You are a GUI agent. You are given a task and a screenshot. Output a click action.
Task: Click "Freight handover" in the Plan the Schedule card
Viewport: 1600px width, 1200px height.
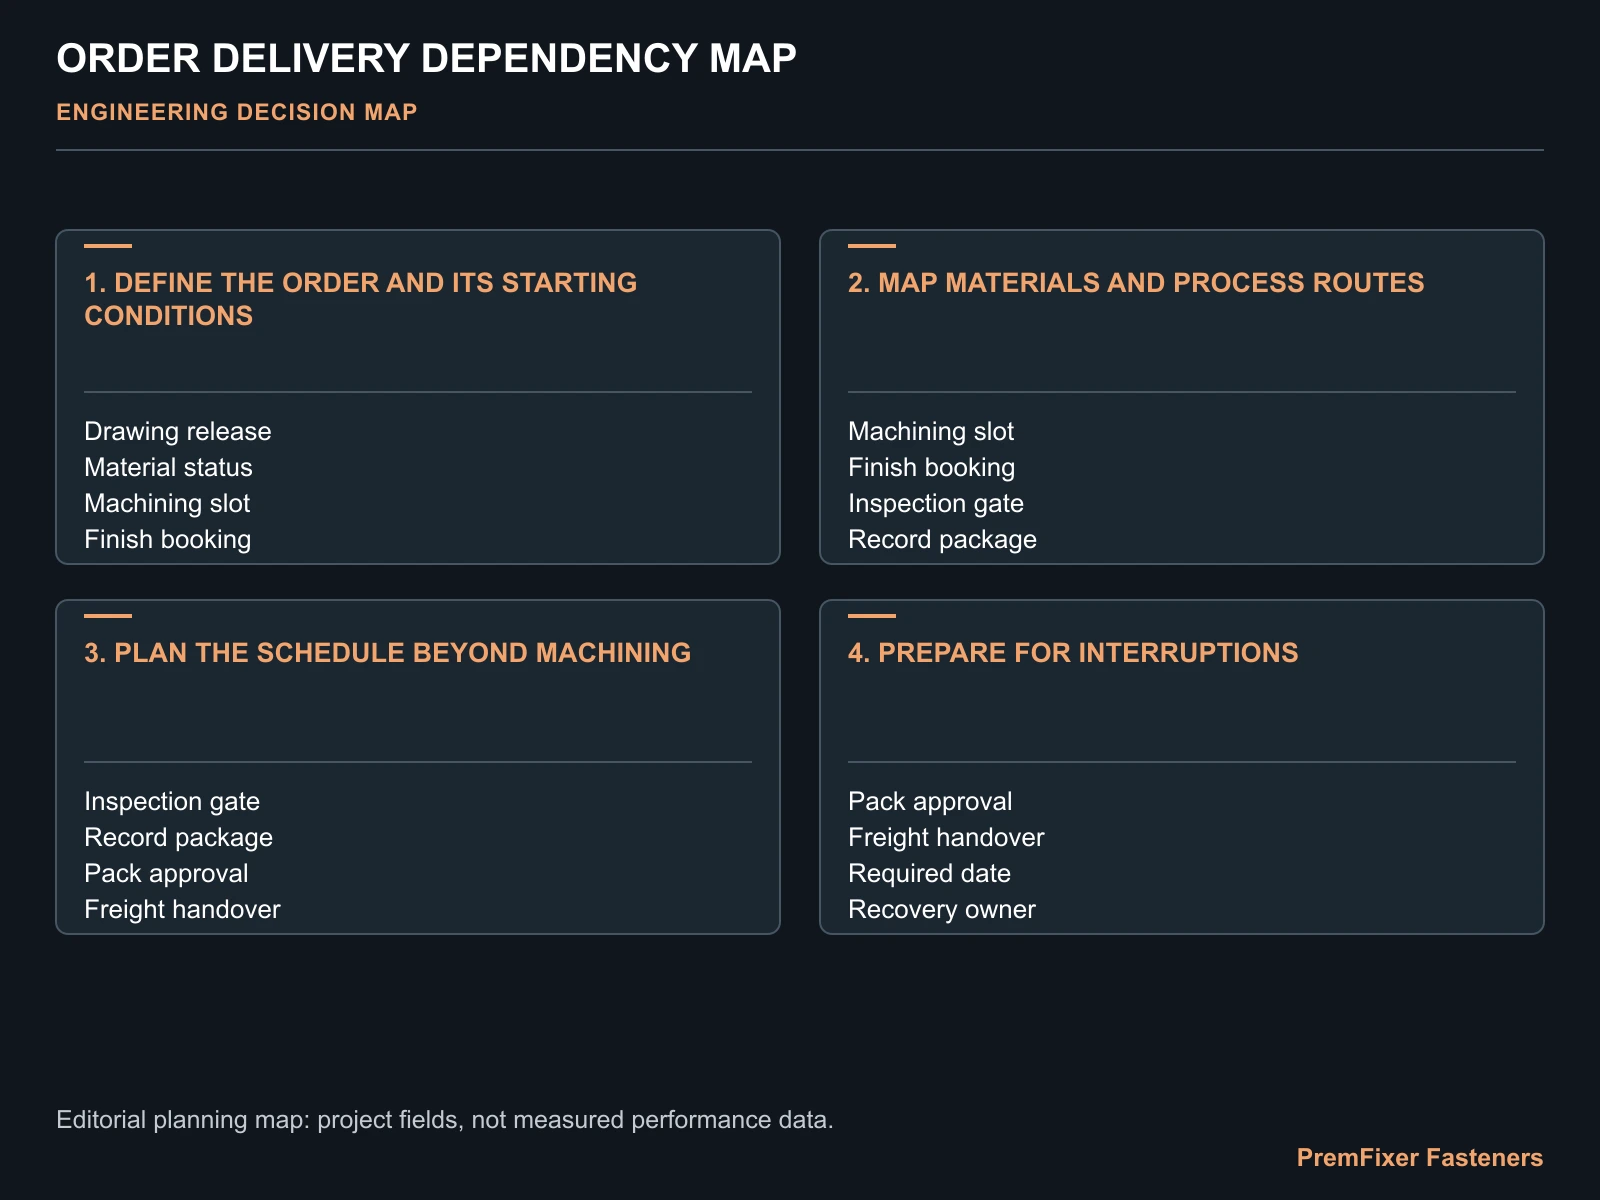(x=182, y=909)
